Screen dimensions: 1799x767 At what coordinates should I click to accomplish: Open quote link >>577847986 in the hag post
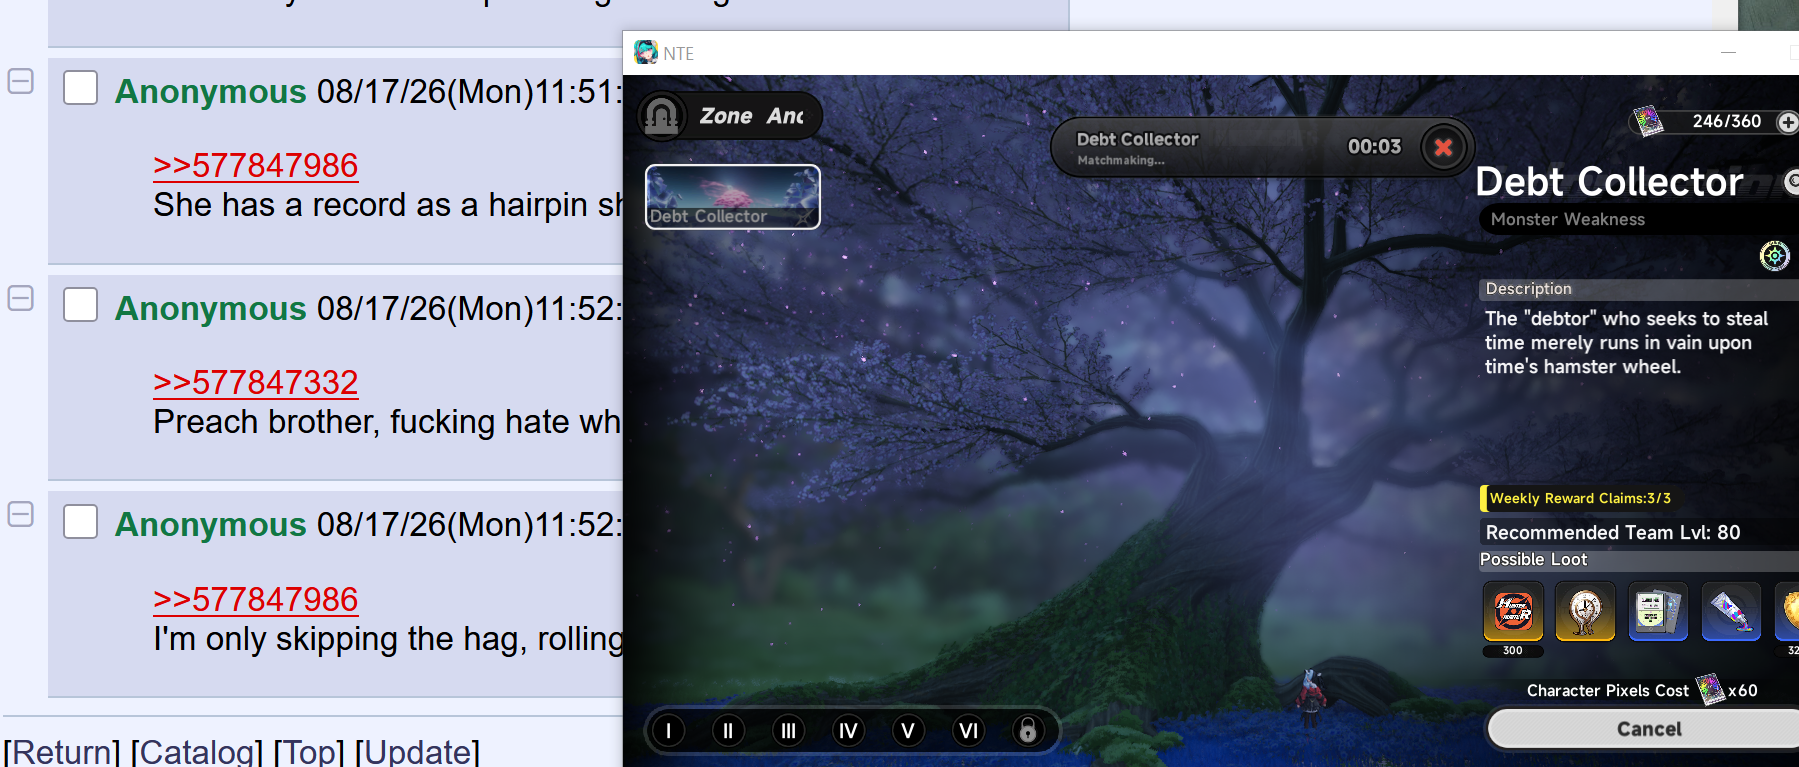(255, 599)
